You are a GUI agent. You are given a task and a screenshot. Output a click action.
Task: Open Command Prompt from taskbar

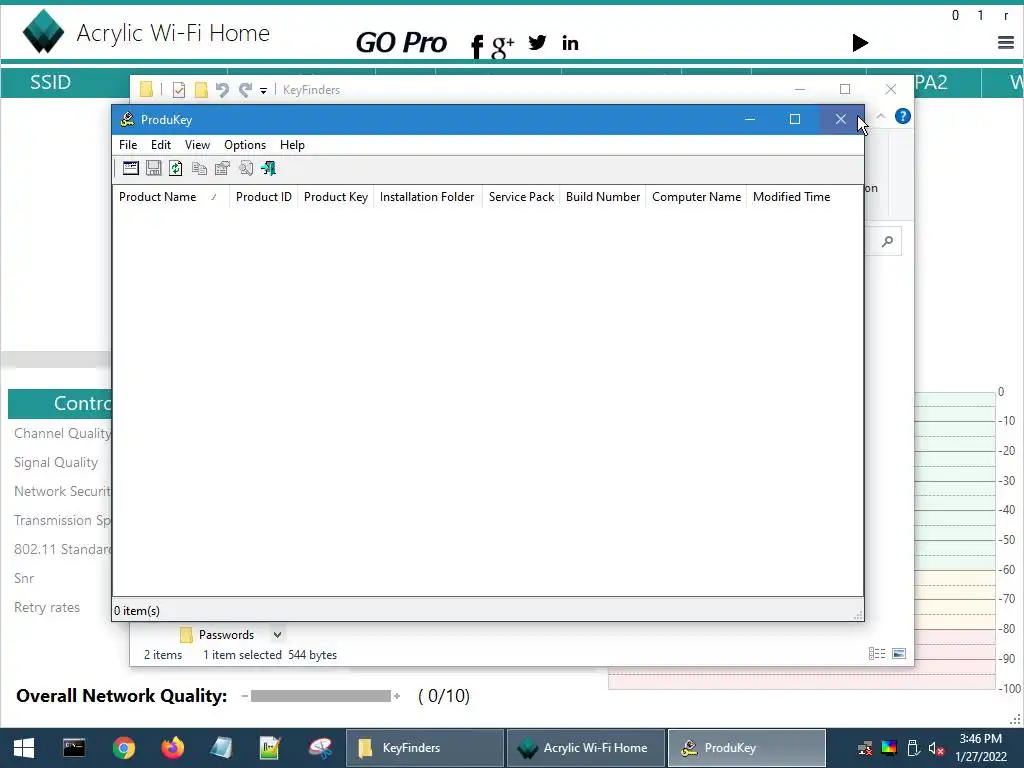point(74,748)
